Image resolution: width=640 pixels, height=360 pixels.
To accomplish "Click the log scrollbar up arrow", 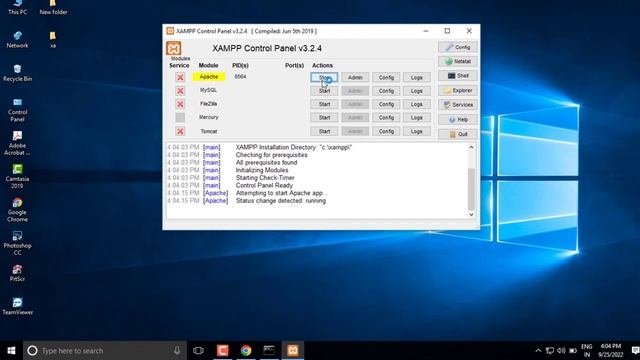I will point(471,147).
